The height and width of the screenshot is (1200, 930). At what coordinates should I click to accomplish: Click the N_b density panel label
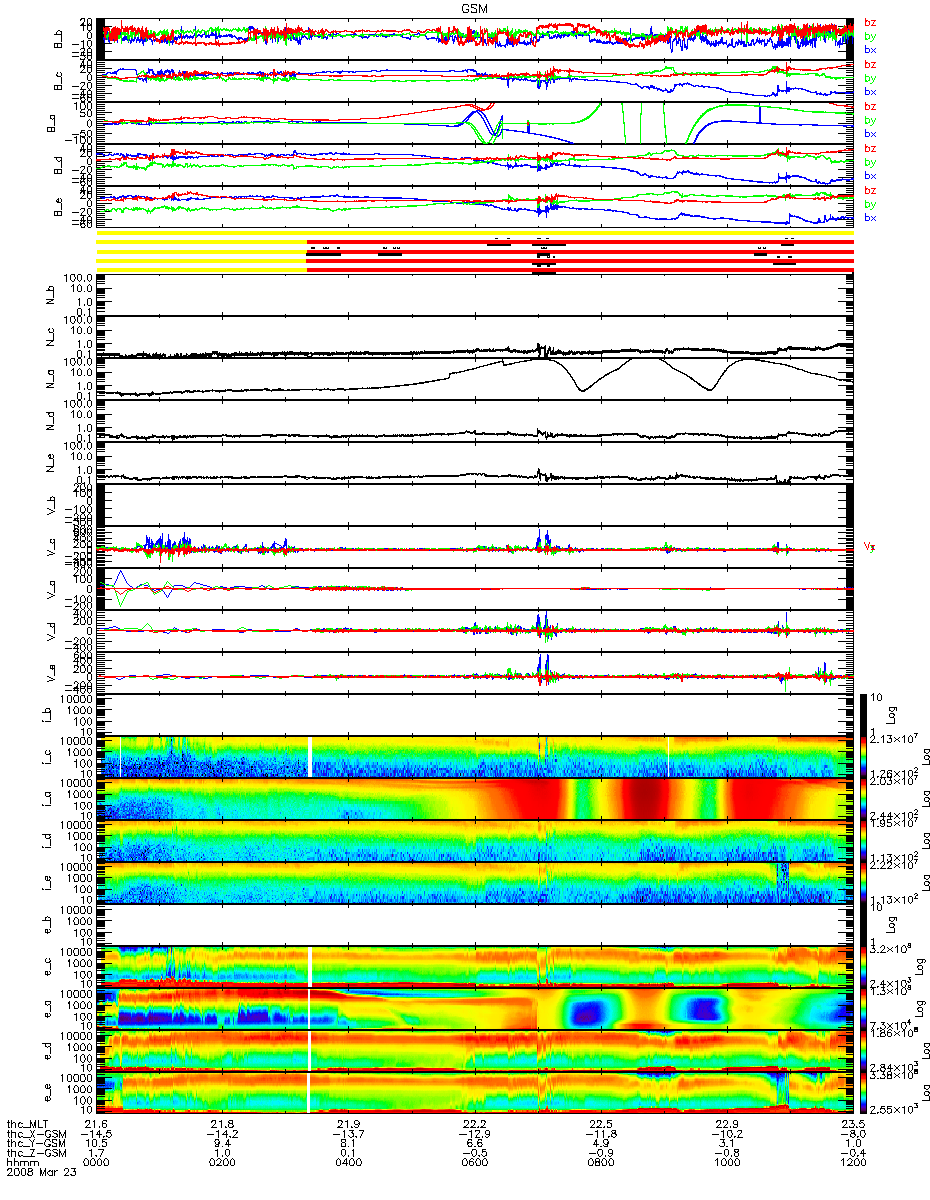(52, 295)
